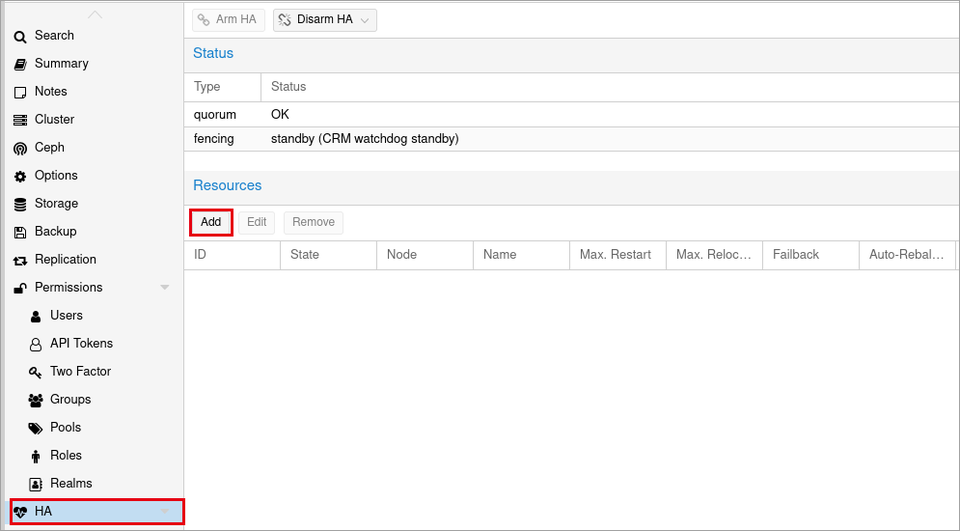Click the quorum 'OK' value
The height and width of the screenshot is (531, 960).
click(x=280, y=115)
